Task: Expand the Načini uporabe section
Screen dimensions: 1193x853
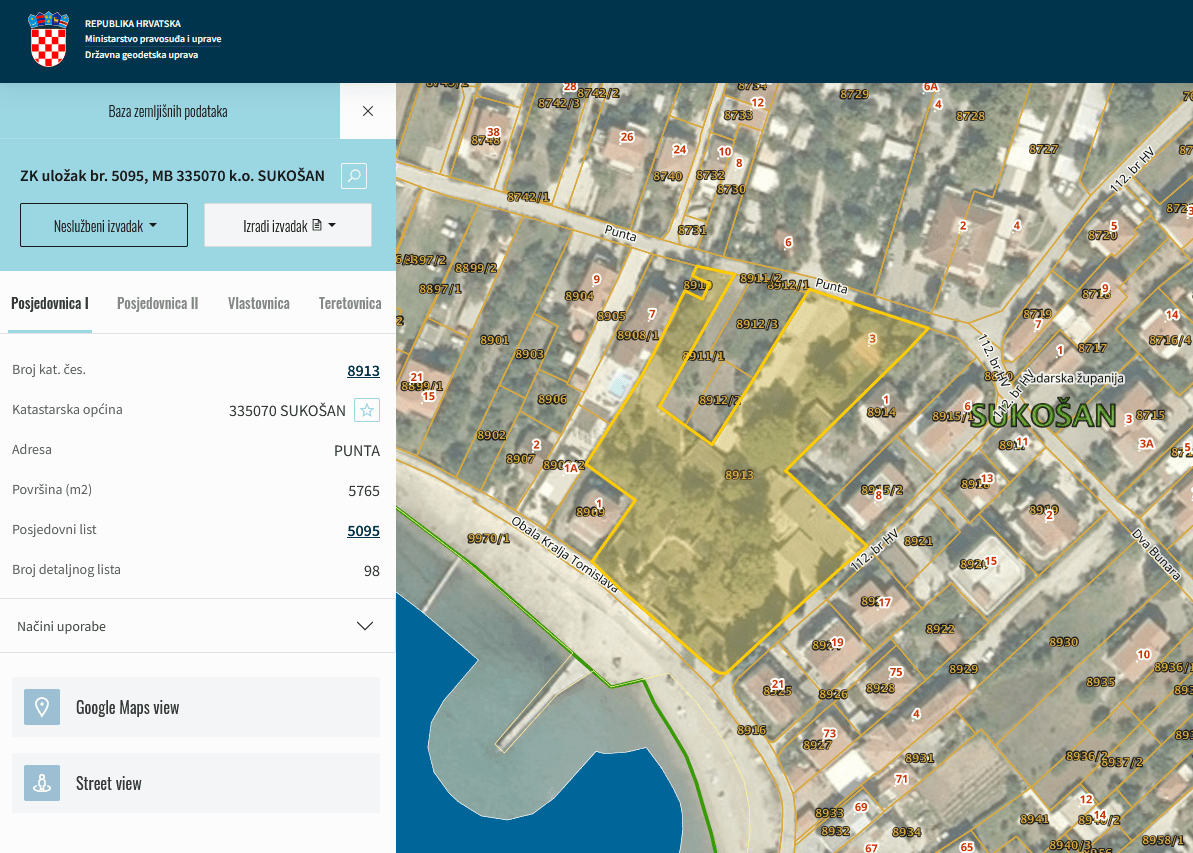Action: pyautogui.click(x=365, y=626)
